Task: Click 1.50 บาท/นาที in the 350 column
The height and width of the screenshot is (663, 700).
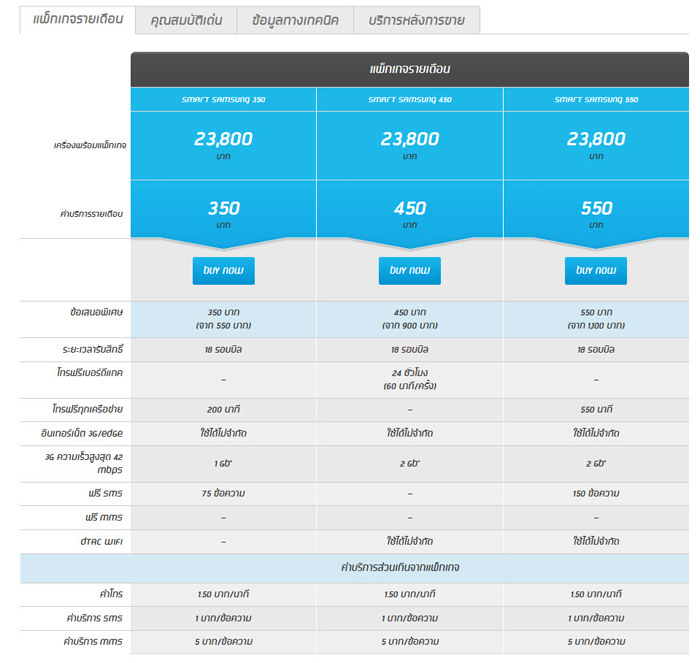Action: [x=223, y=594]
